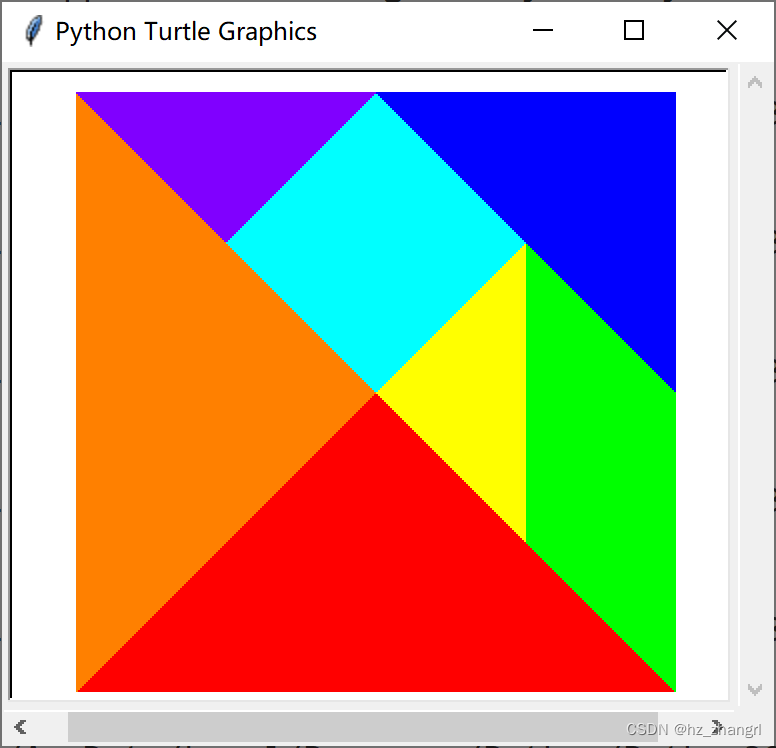Minimize the Python Turtle Graphics window

click(542, 31)
